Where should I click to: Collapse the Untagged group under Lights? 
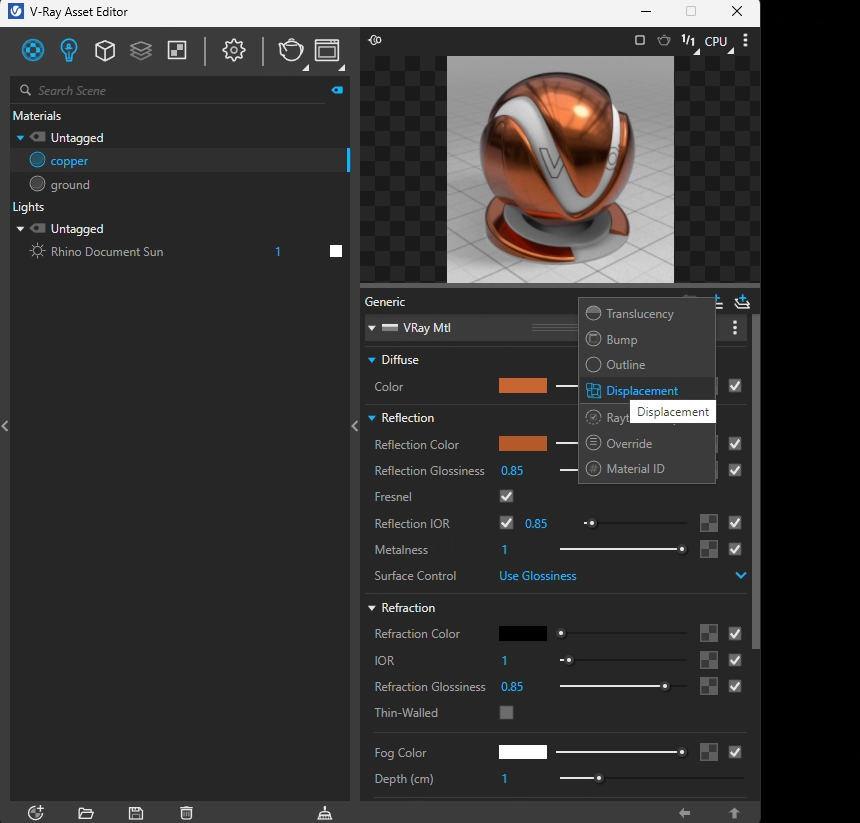tap(20, 229)
